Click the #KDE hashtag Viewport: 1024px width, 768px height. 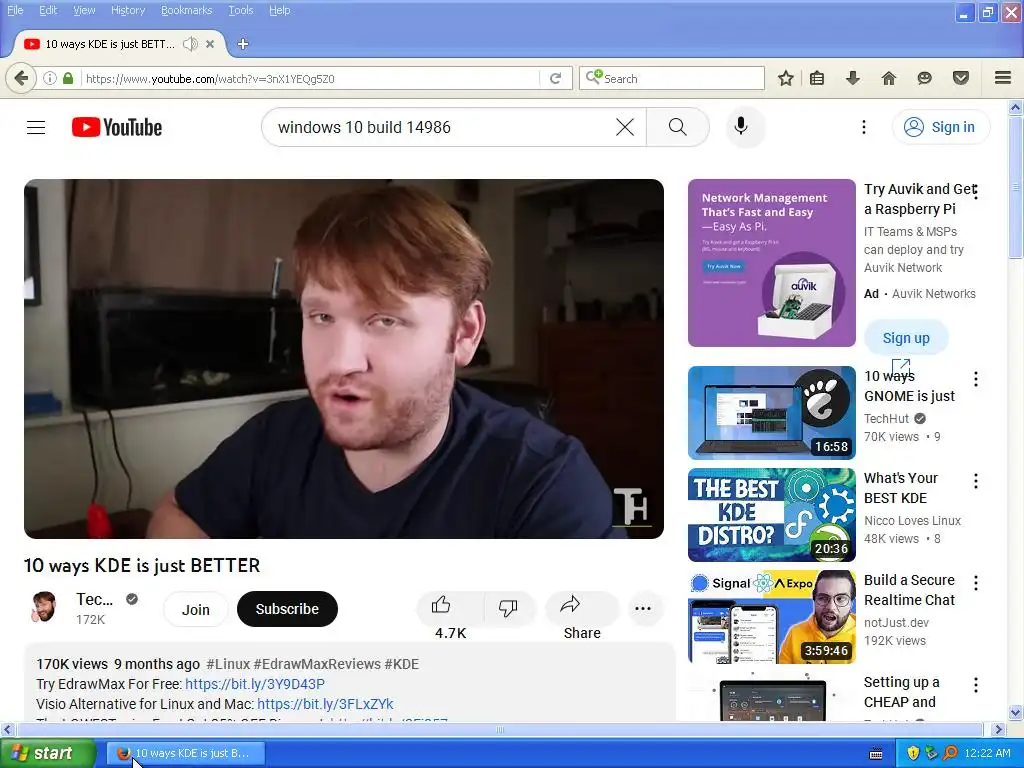coord(402,664)
